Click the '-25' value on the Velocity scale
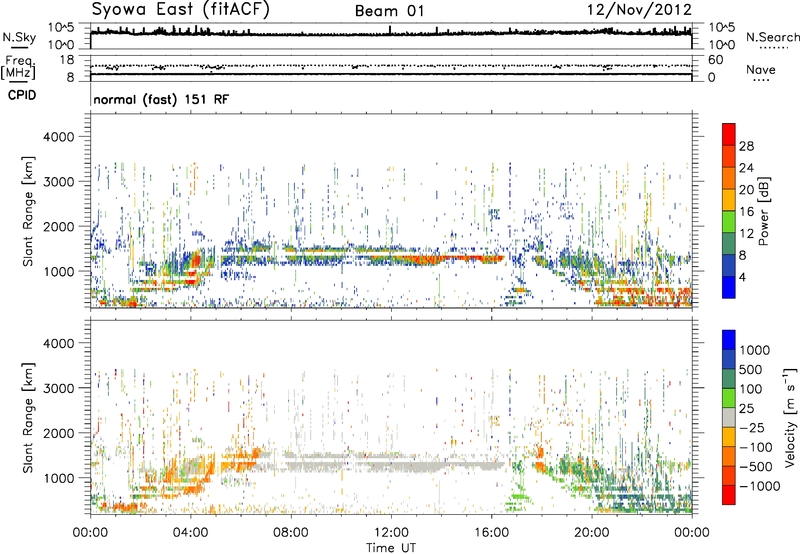Screen dimensions: 800x554 pyautogui.click(x=752, y=427)
